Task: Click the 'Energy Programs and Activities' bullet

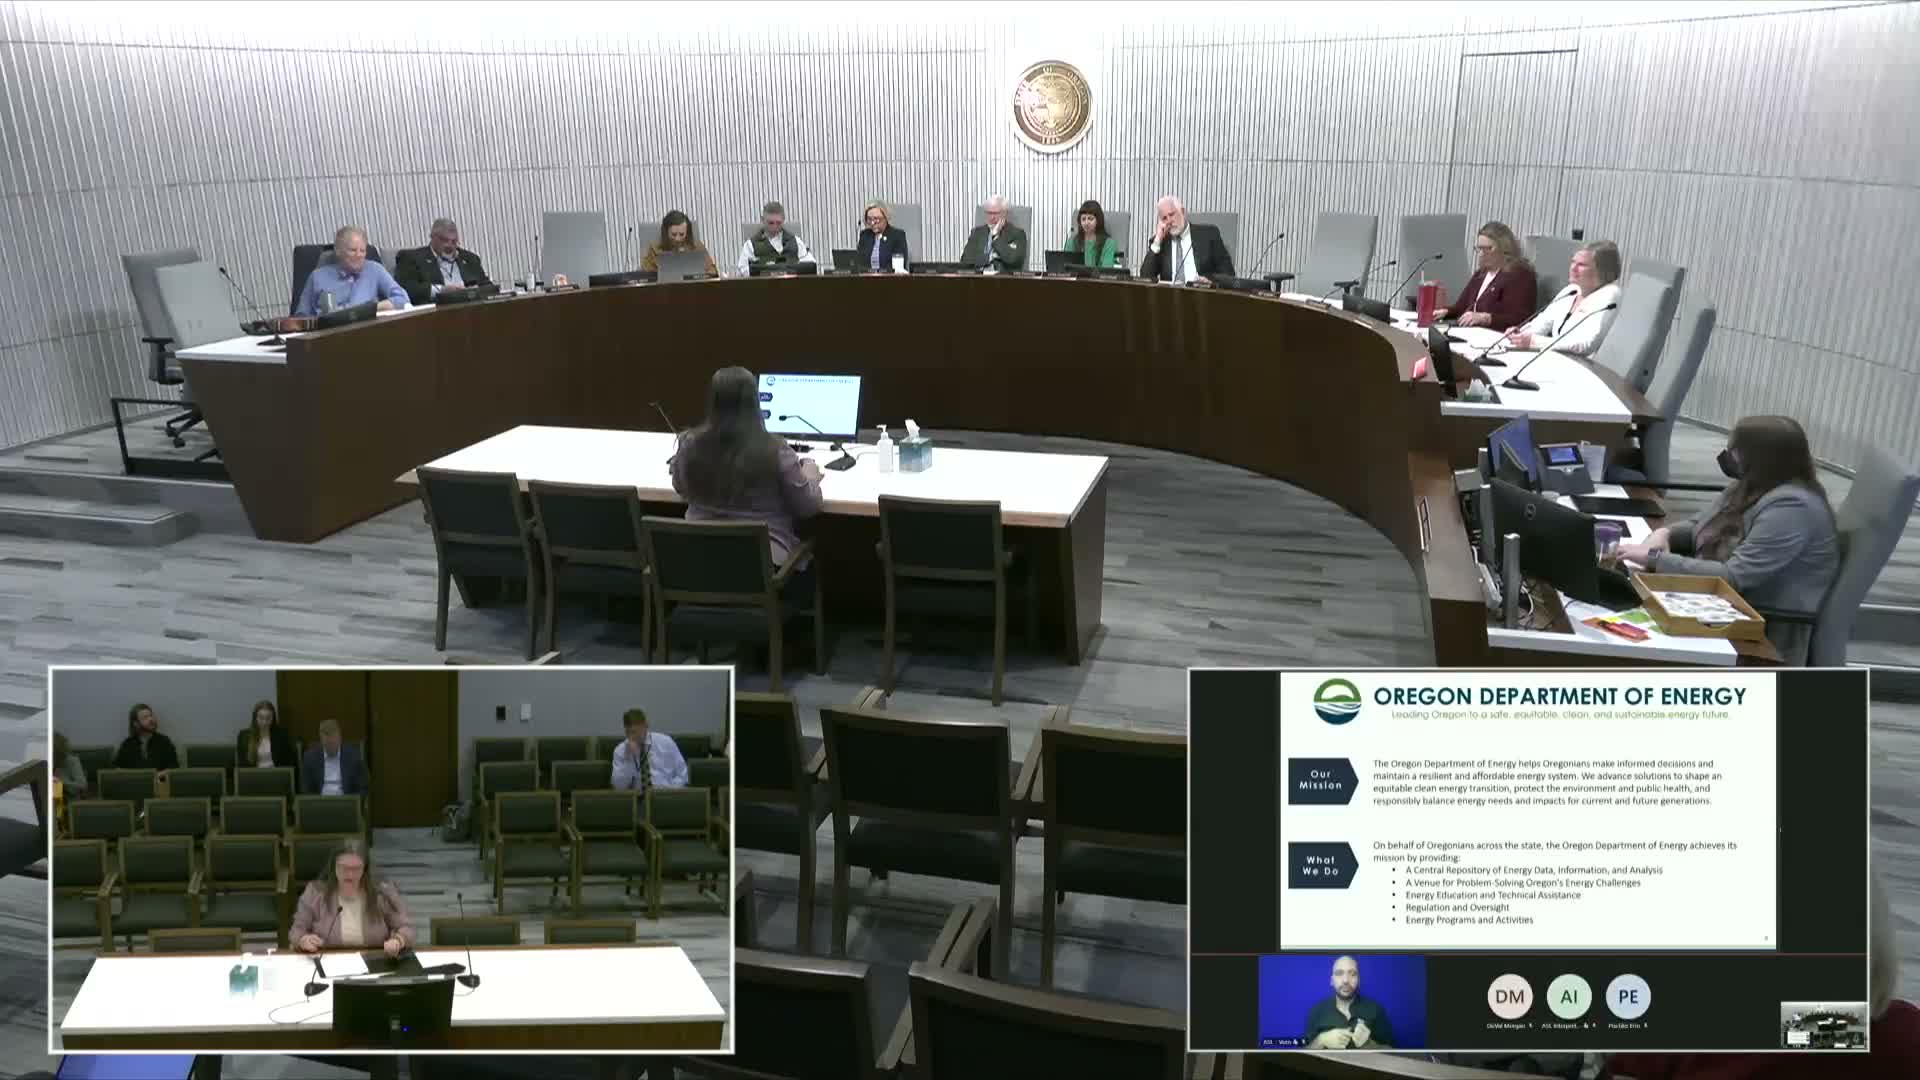Action: point(1468,920)
